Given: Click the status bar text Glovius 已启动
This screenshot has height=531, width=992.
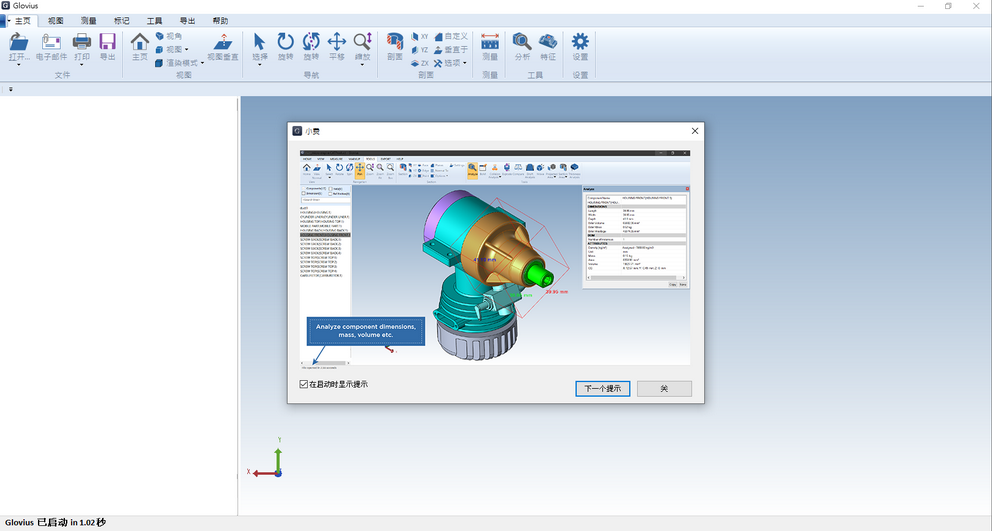Looking at the screenshot, I should pyautogui.click(x=56, y=523).
